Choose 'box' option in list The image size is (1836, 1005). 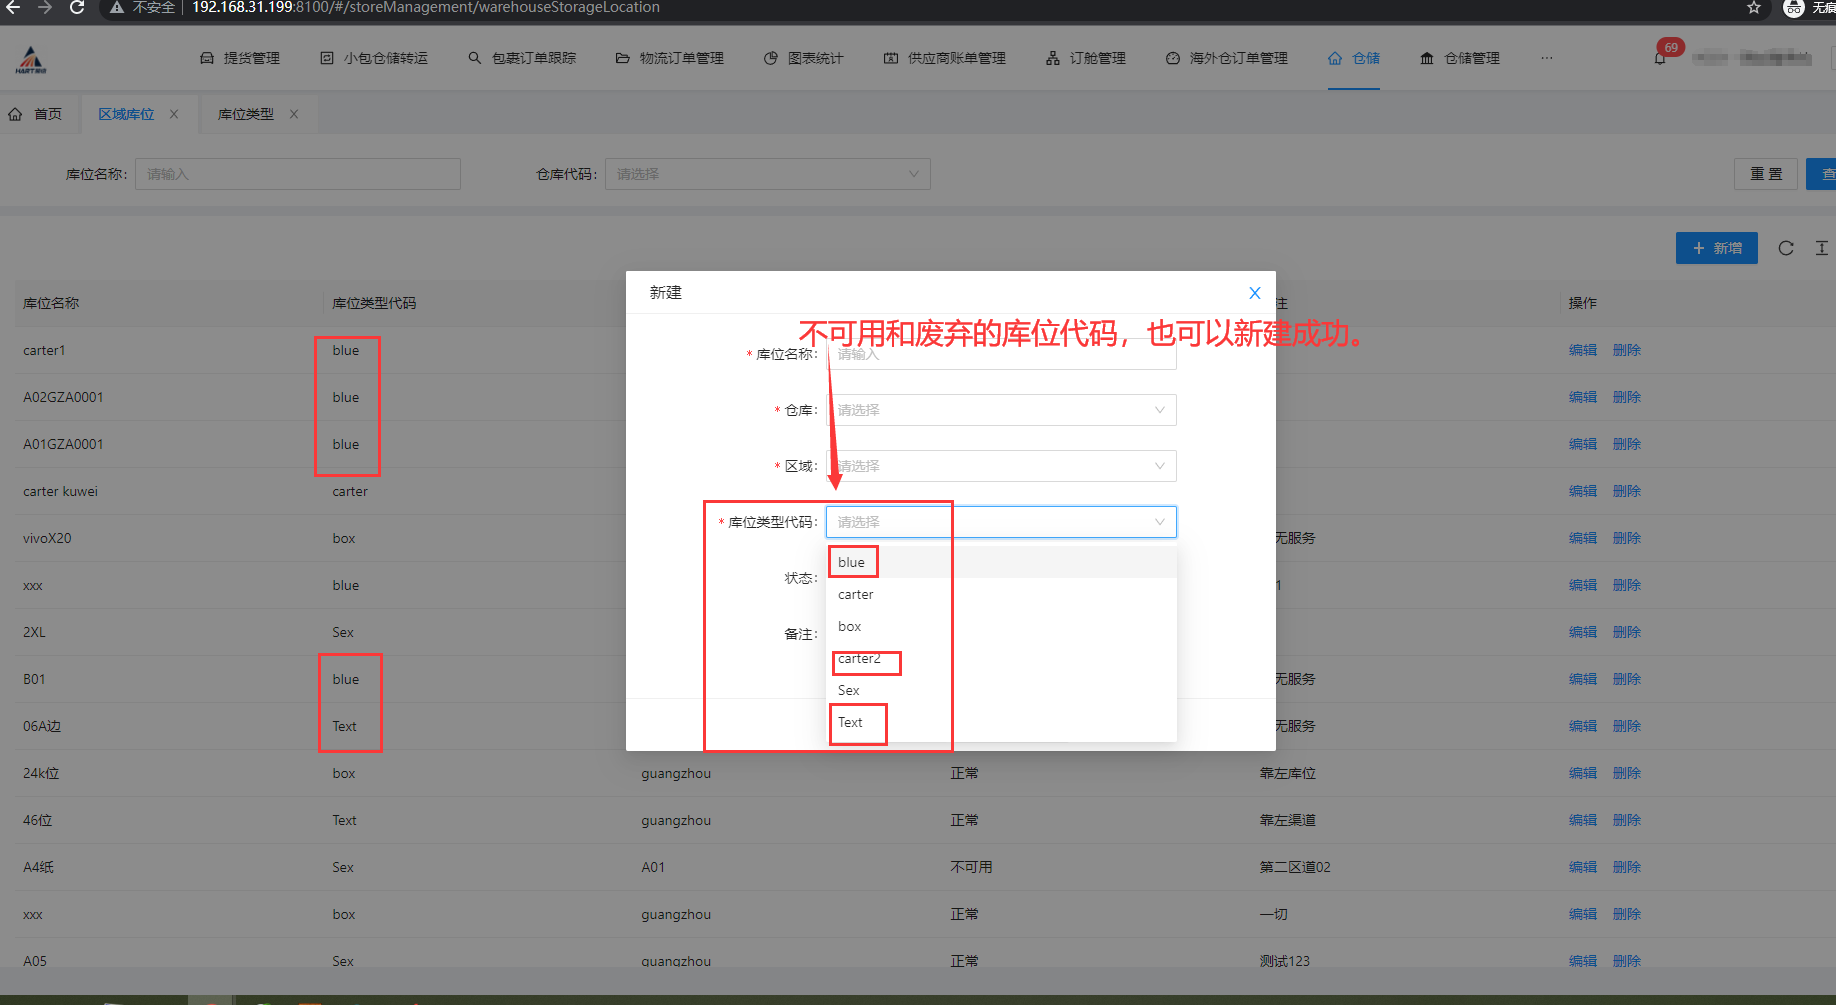[850, 627]
